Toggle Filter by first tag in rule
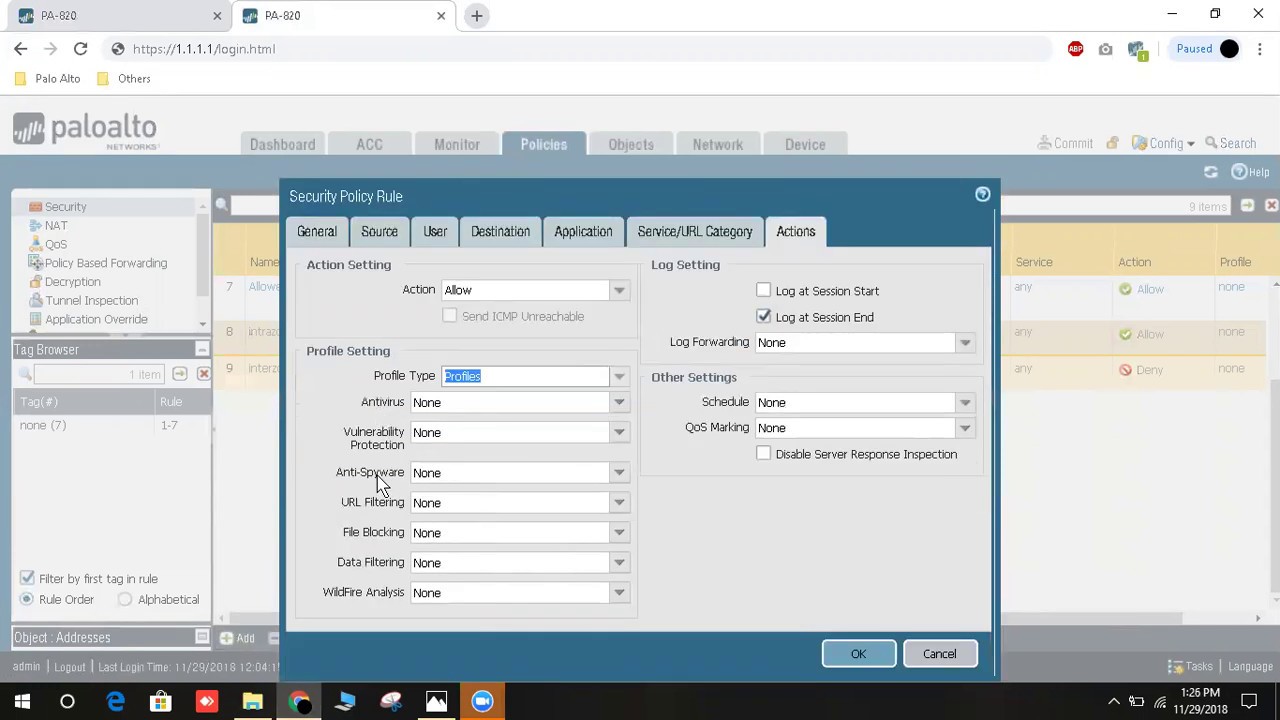The image size is (1280, 720). pos(27,578)
